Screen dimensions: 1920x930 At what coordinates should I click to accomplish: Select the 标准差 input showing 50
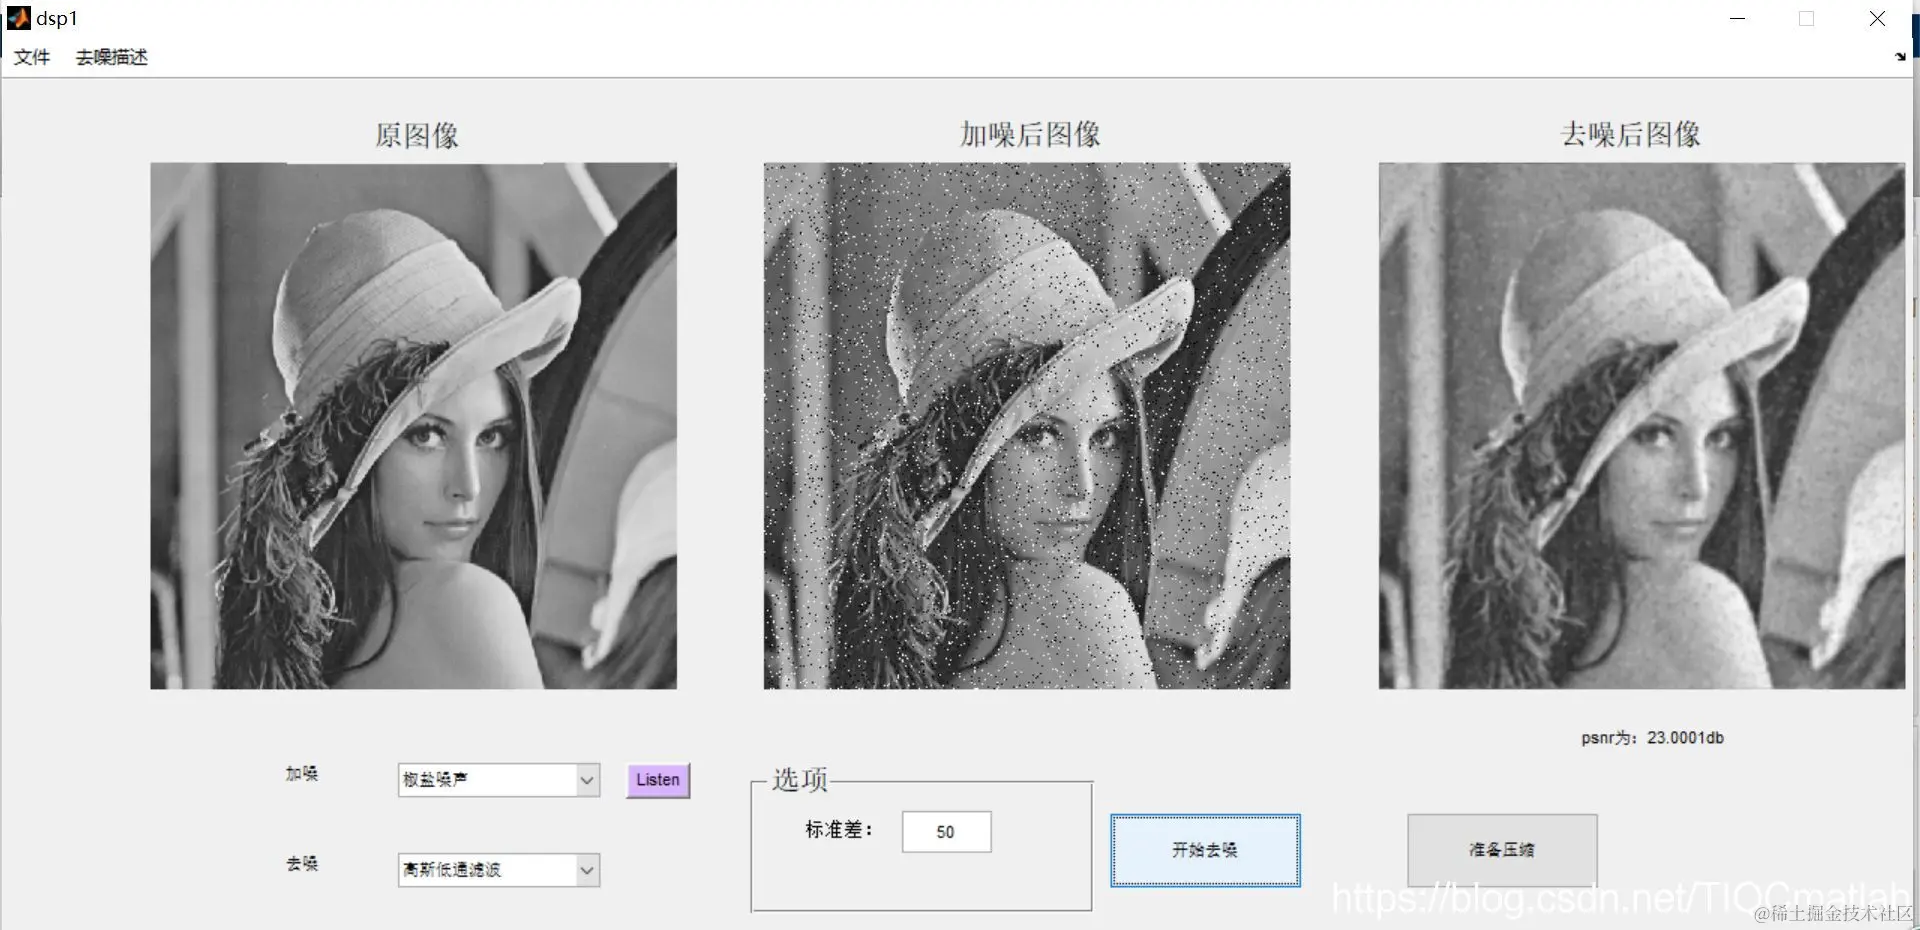[946, 831]
